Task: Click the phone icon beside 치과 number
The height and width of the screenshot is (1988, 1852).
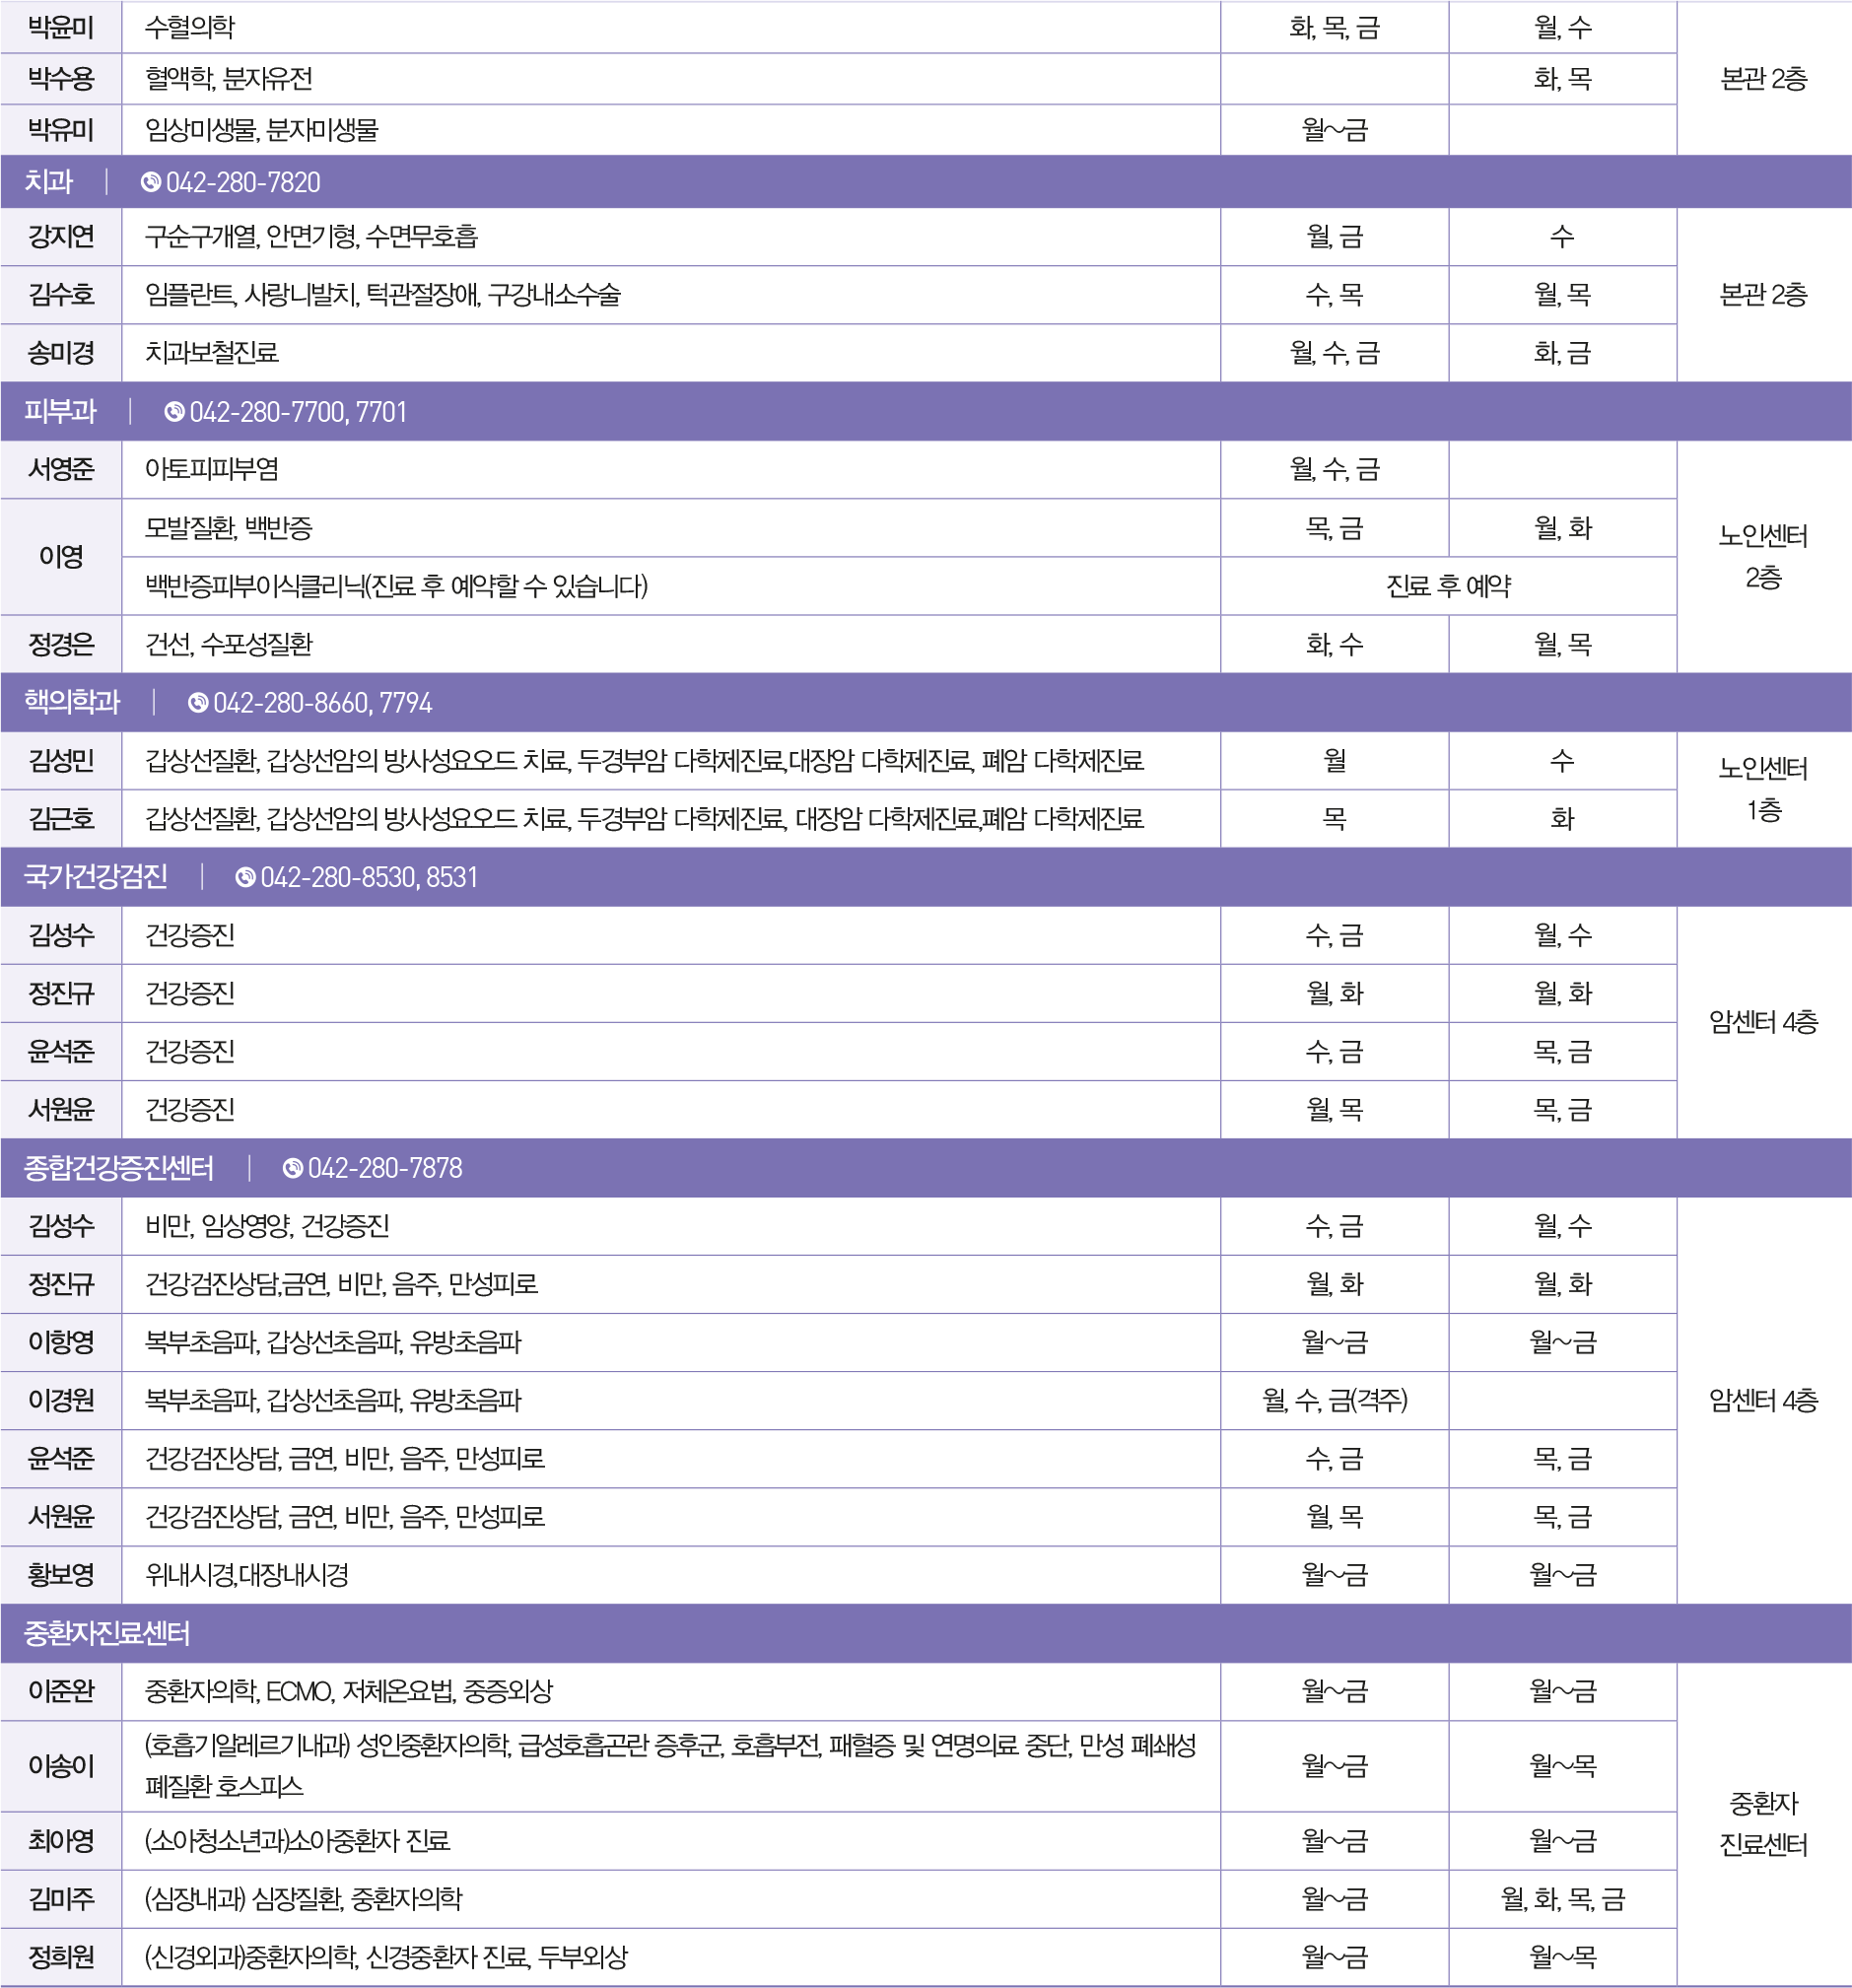Action: tap(151, 182)
